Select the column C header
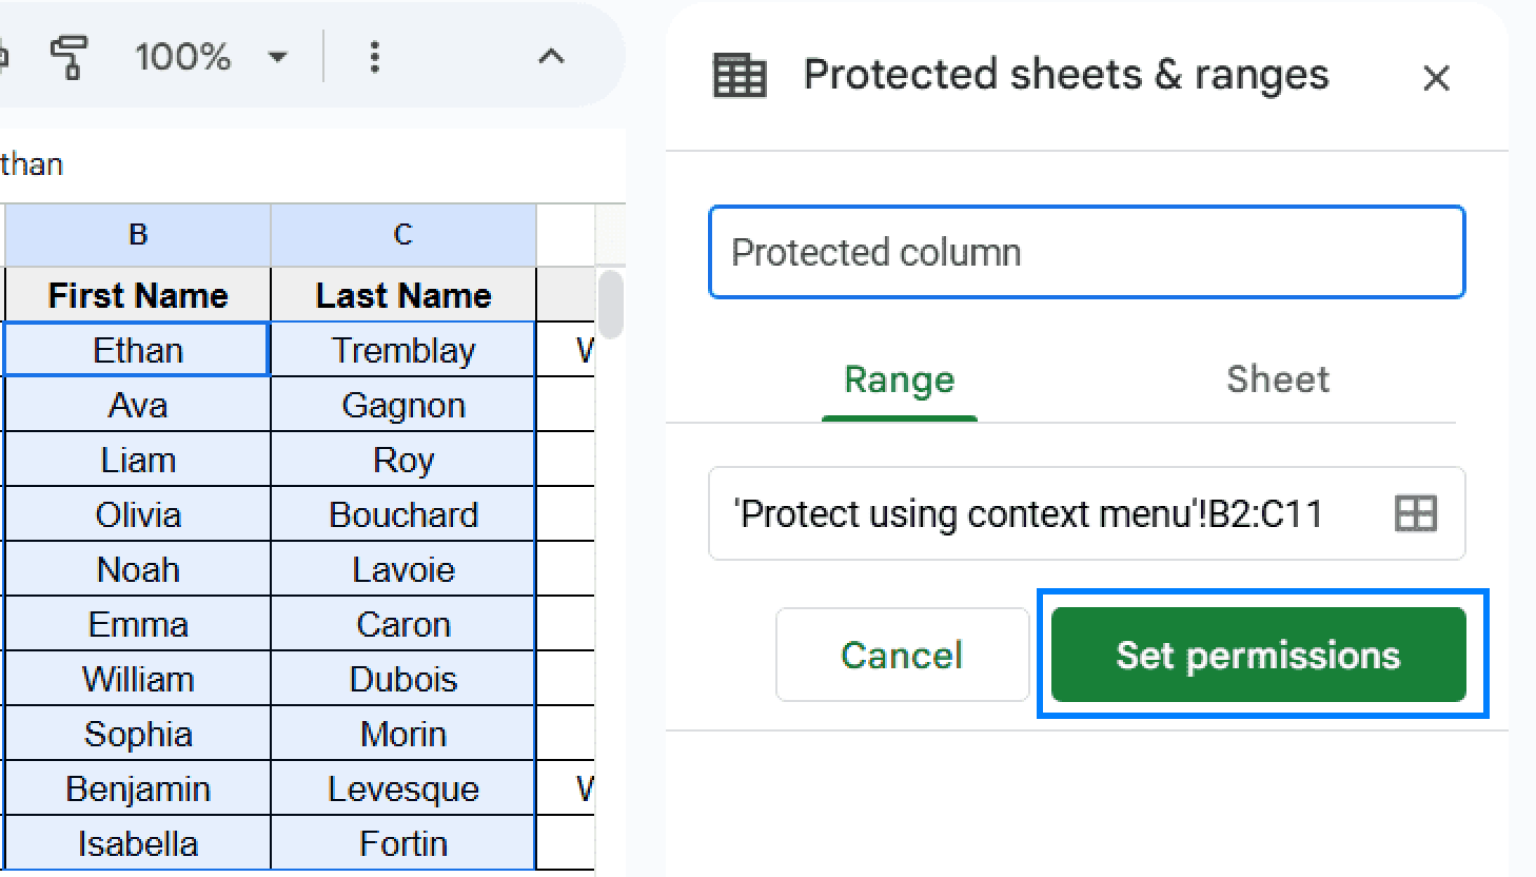This screenshot has width=1536, height=877. tap(402, 234)
